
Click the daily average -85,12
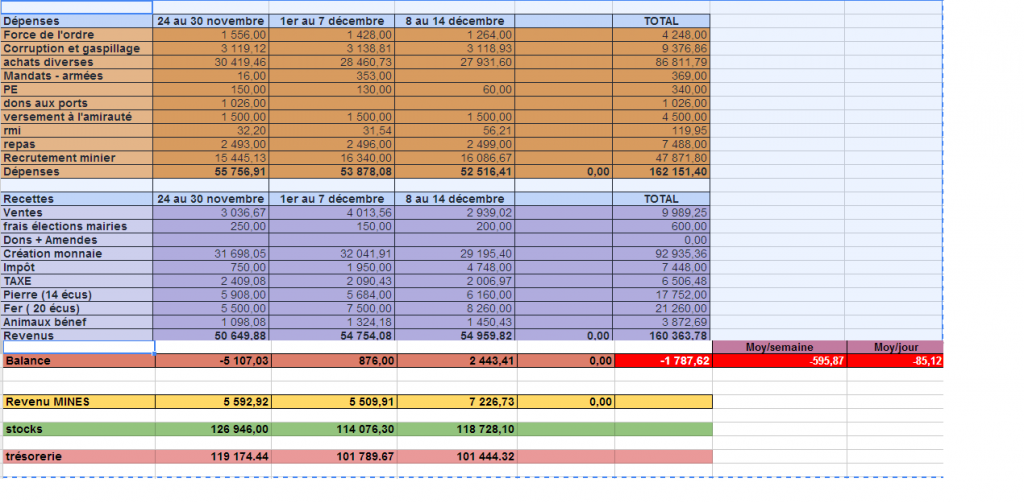(895, 361)
